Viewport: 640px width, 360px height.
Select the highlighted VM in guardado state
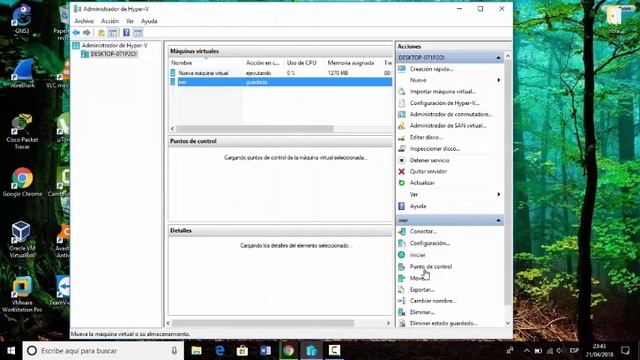click(x=280, y=82)
